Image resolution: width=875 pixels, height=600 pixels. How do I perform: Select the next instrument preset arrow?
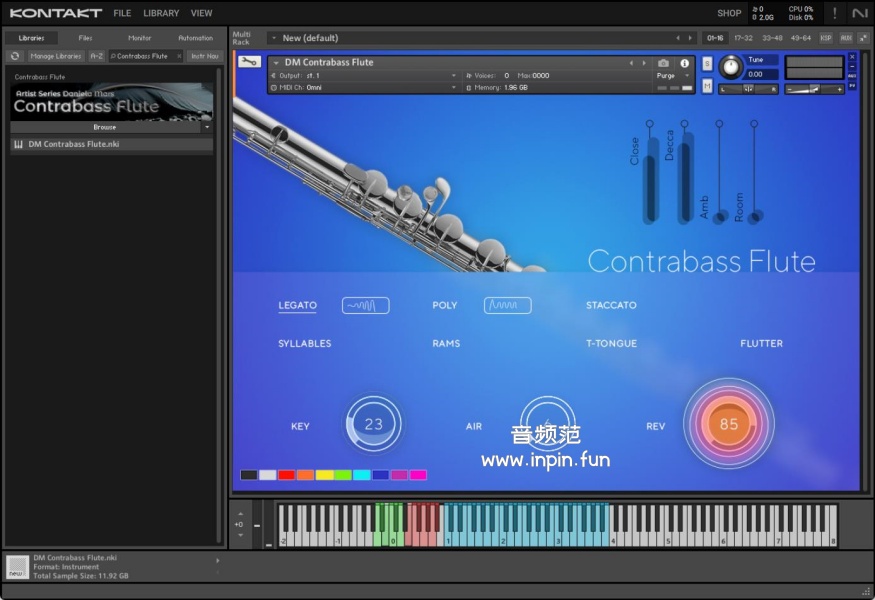click(643, 63)
